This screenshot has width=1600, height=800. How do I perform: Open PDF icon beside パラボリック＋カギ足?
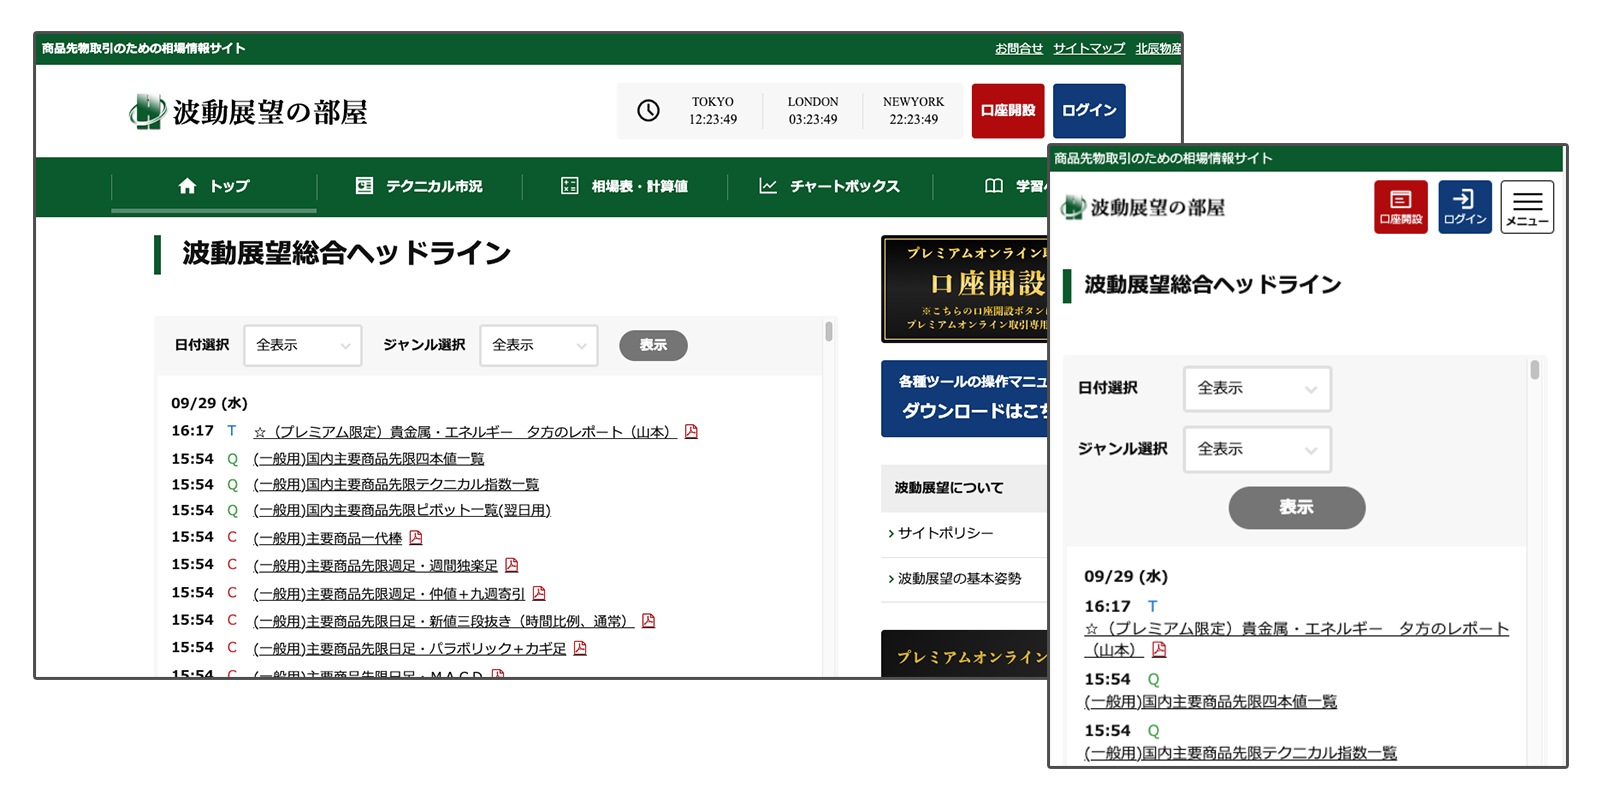(580, 648)
